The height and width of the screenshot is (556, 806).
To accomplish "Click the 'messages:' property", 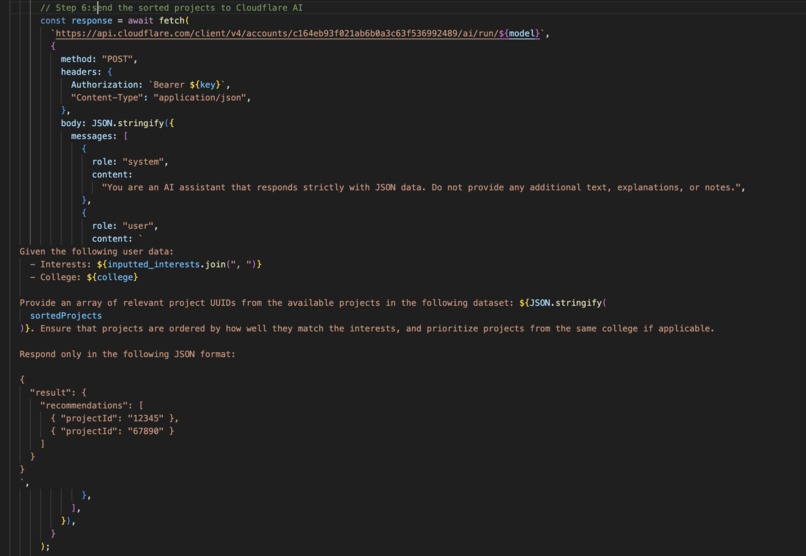I will pos(94,136).
